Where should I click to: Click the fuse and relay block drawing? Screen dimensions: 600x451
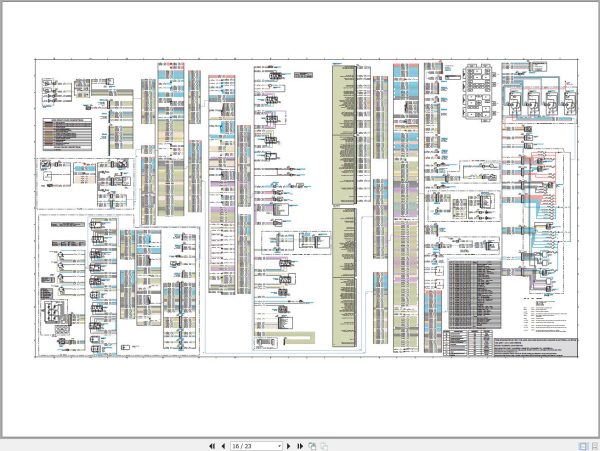(479, 93)
